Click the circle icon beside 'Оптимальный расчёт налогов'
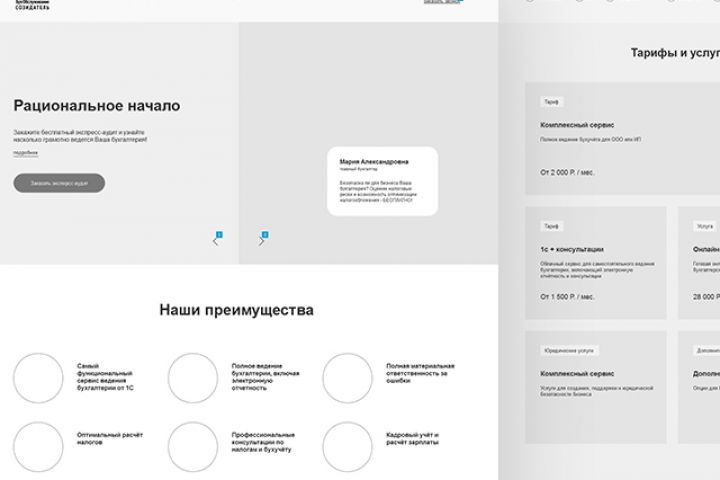The width and height of the screenshot is (720, 480). pyautogui.click(x=39, y=447)
